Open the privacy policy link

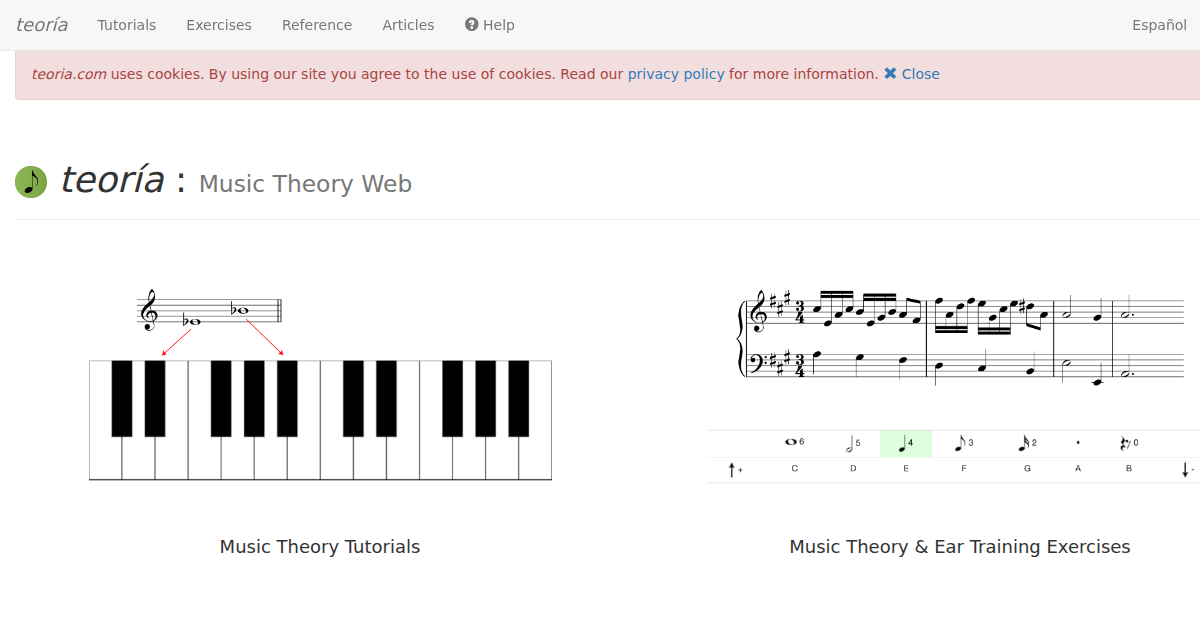[x=676, y=74]
